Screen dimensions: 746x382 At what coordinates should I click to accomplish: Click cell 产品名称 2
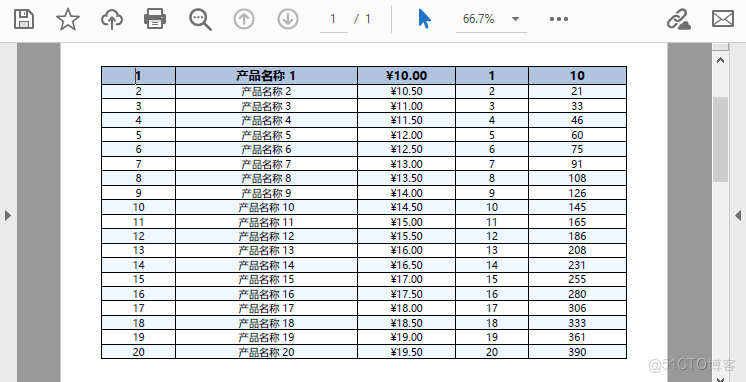tap(266, 92)
